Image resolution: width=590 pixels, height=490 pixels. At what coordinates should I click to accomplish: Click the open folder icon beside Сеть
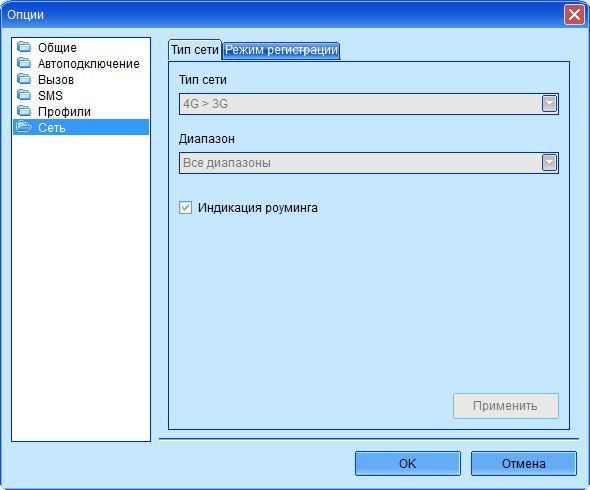point(24,127)
